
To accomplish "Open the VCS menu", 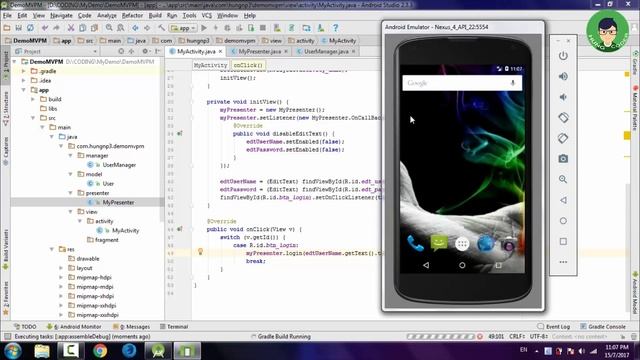I will click(x=207, y=16).
